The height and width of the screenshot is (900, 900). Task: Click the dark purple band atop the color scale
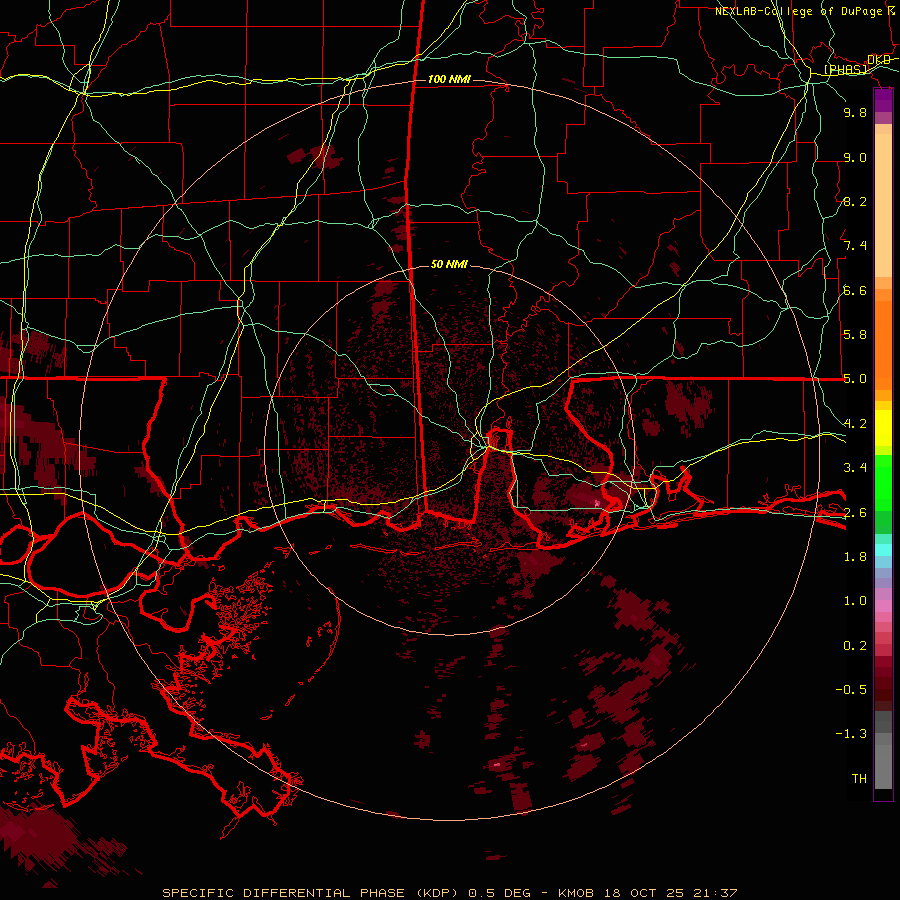pos(883,100)
